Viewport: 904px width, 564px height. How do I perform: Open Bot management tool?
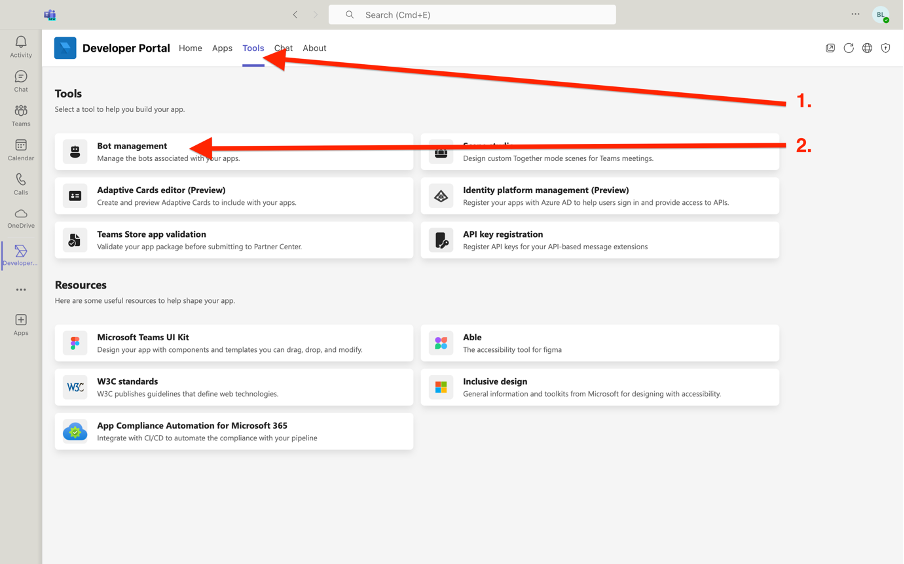click(x=234, y=152)
